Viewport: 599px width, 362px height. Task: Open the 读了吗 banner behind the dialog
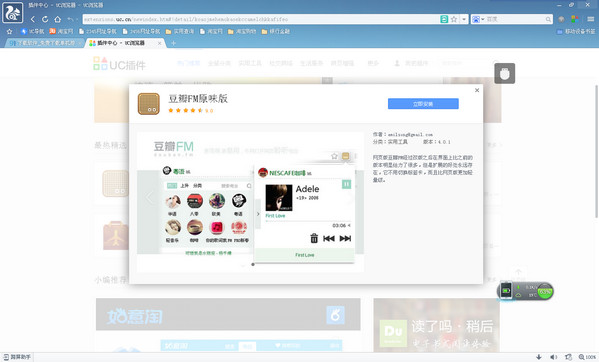click(x=437, y=325)
